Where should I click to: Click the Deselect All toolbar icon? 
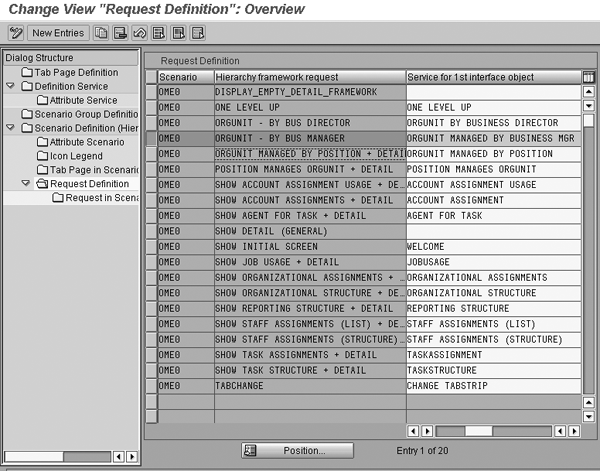click(x=197, y=33)
